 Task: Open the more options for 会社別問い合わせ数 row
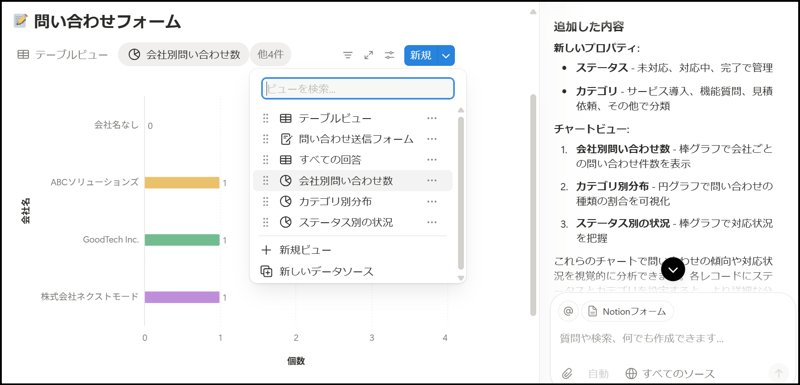(x=432, y=181)
